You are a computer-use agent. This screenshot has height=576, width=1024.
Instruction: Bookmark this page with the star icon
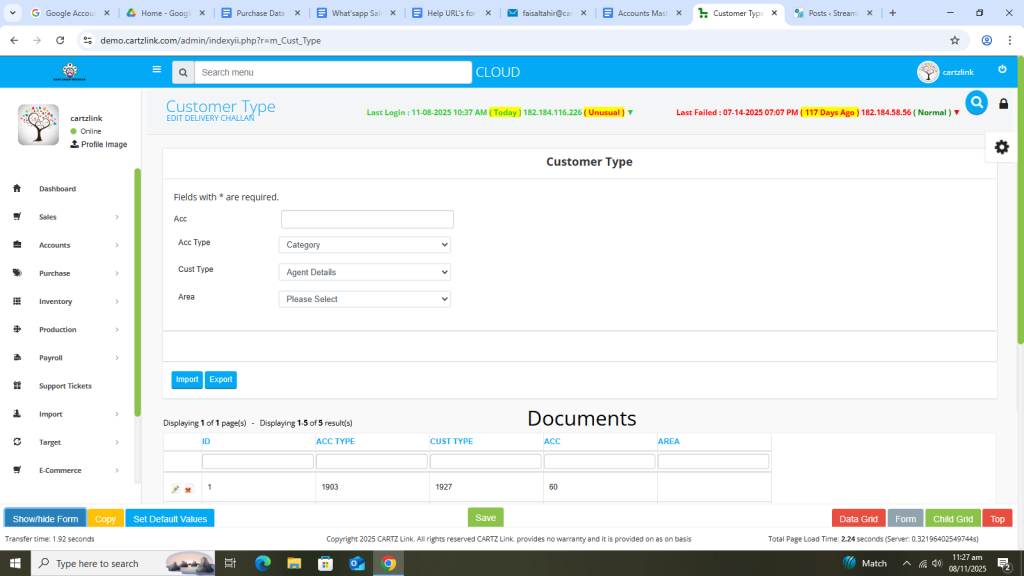coord(955,40)
